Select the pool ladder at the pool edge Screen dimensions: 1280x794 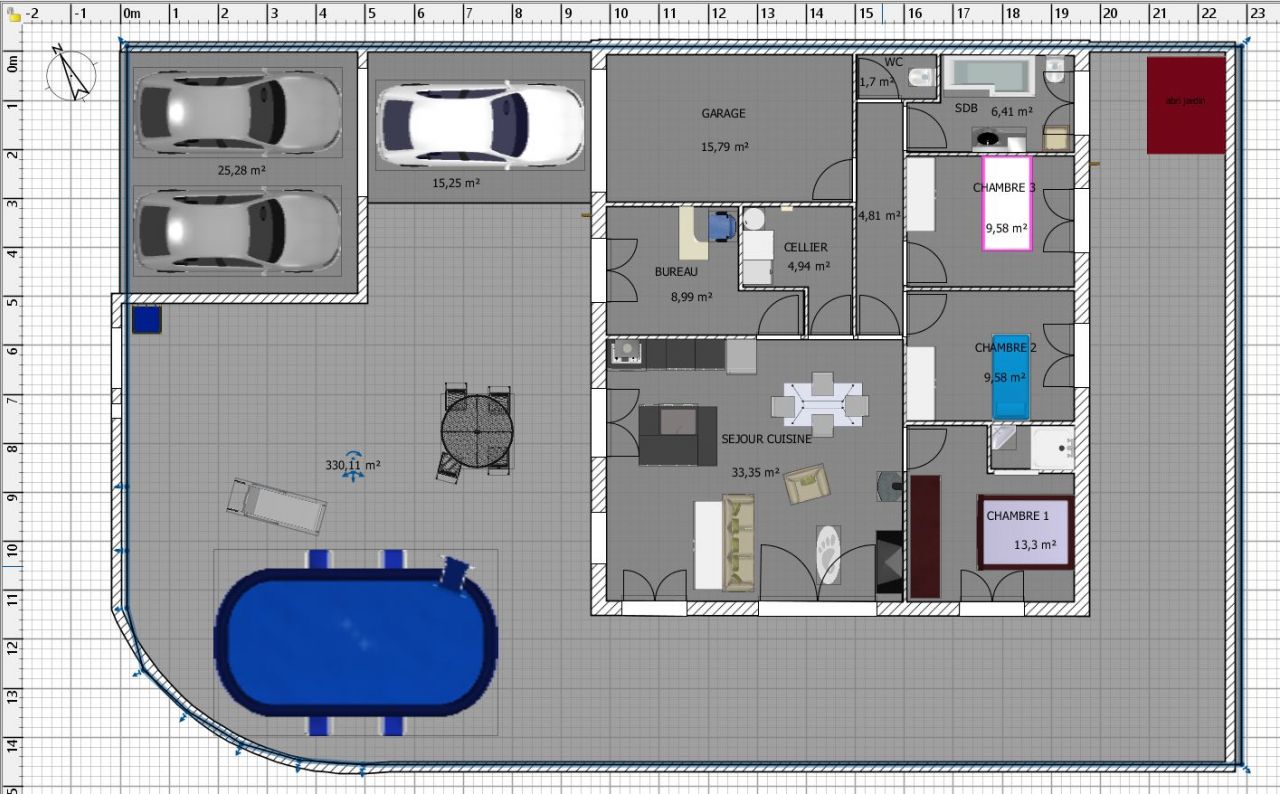[x=453, y=575]
